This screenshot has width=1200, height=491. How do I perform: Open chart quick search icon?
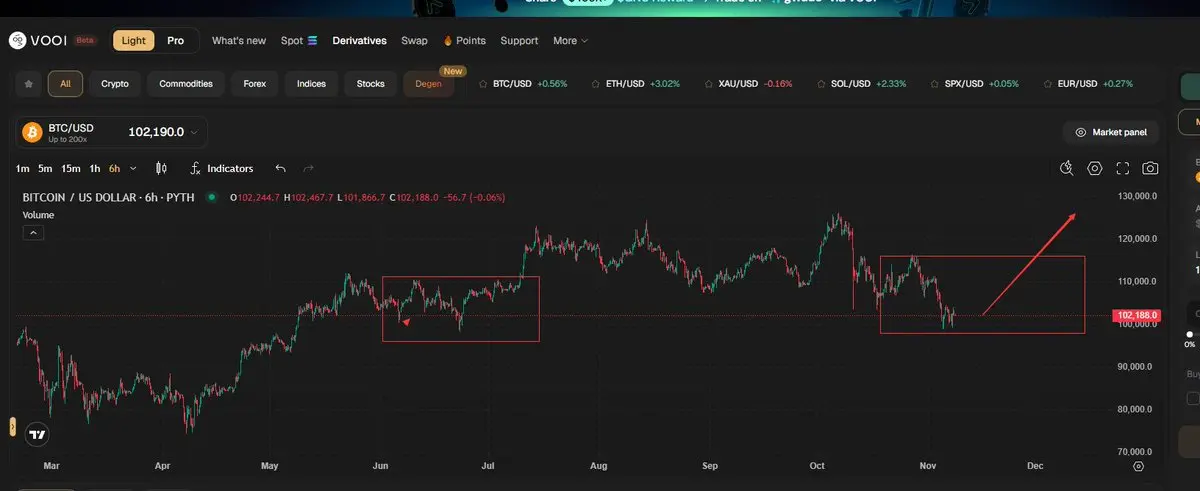click(1067, 168)
